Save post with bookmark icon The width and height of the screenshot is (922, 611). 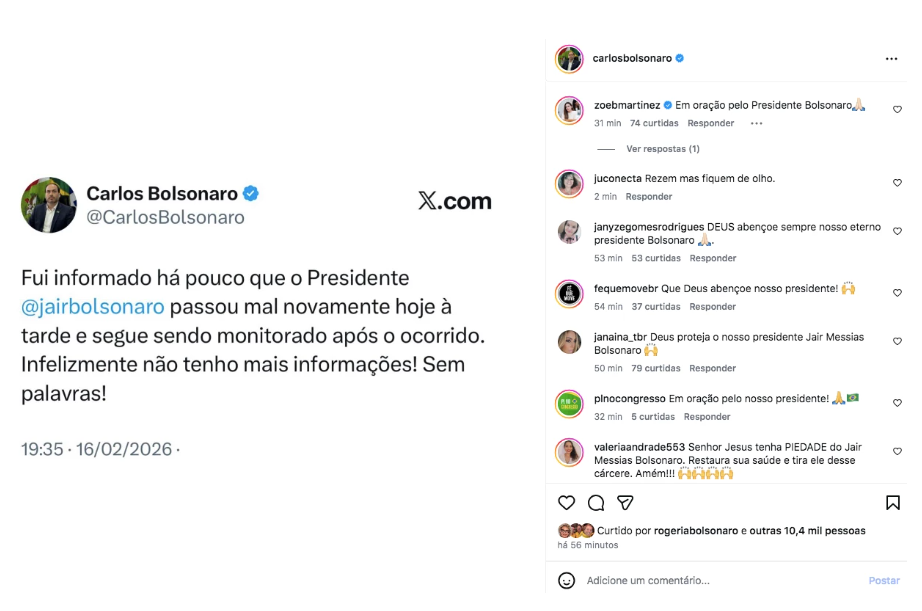tap(892, 503)
